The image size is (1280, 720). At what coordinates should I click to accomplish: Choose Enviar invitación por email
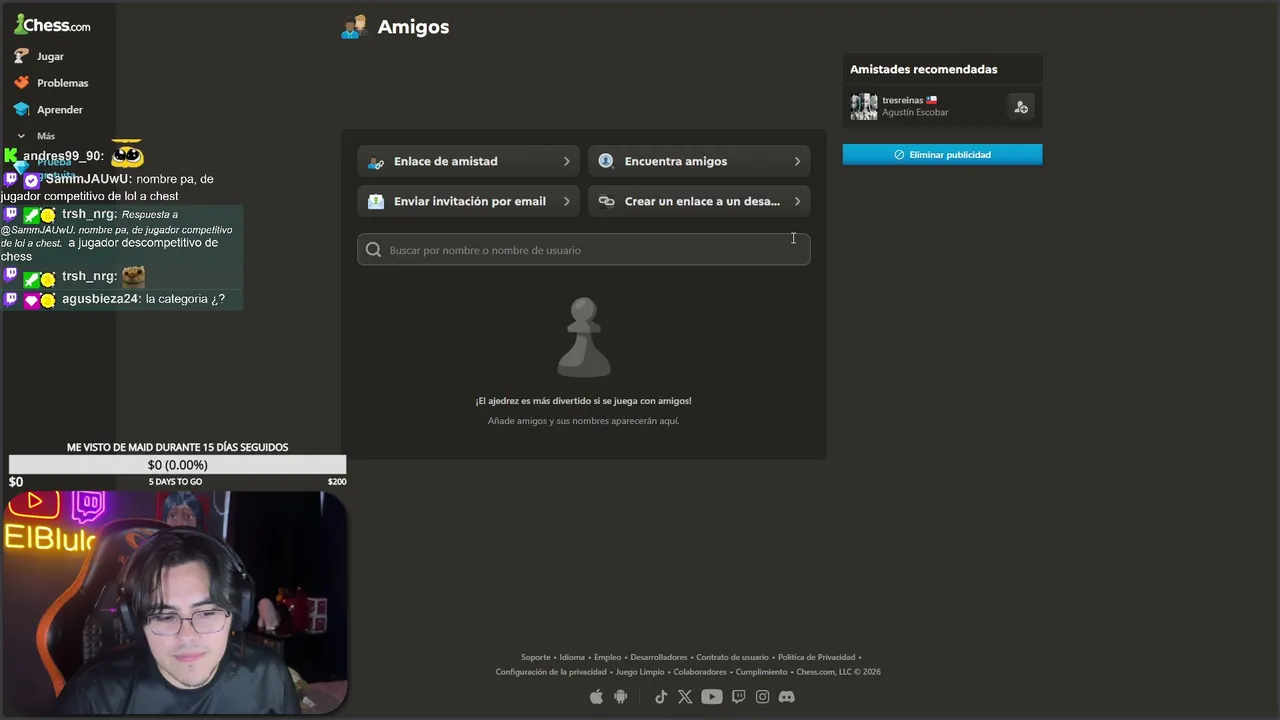pyautogui.click(x=468, y=201)
